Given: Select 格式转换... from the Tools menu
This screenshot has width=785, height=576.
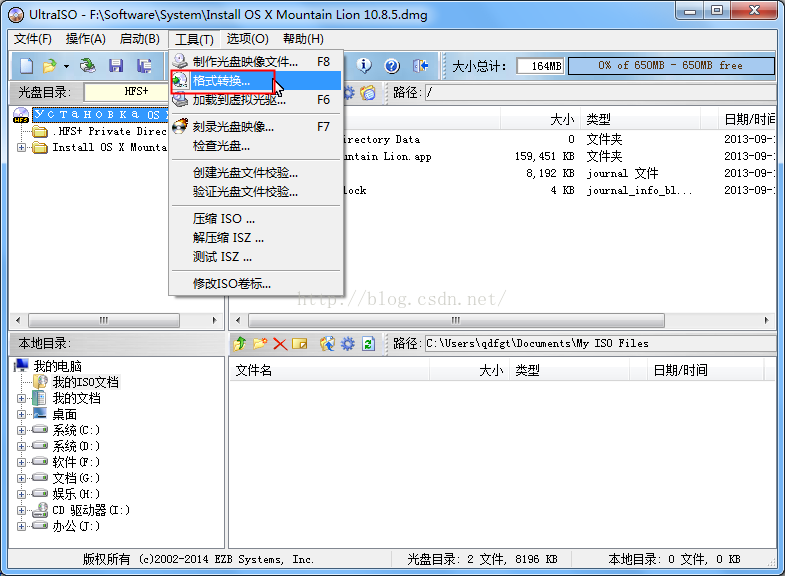Looking at the screenshot, I should point(221,81).
